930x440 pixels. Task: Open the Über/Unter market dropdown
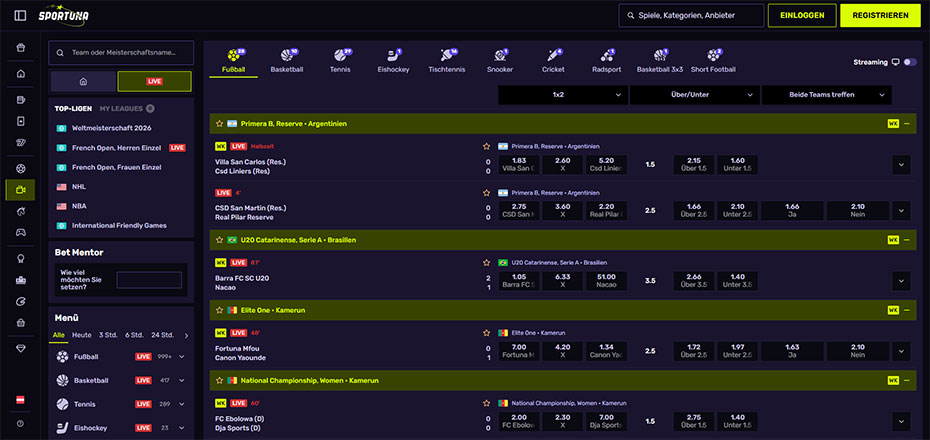[695, 95]
